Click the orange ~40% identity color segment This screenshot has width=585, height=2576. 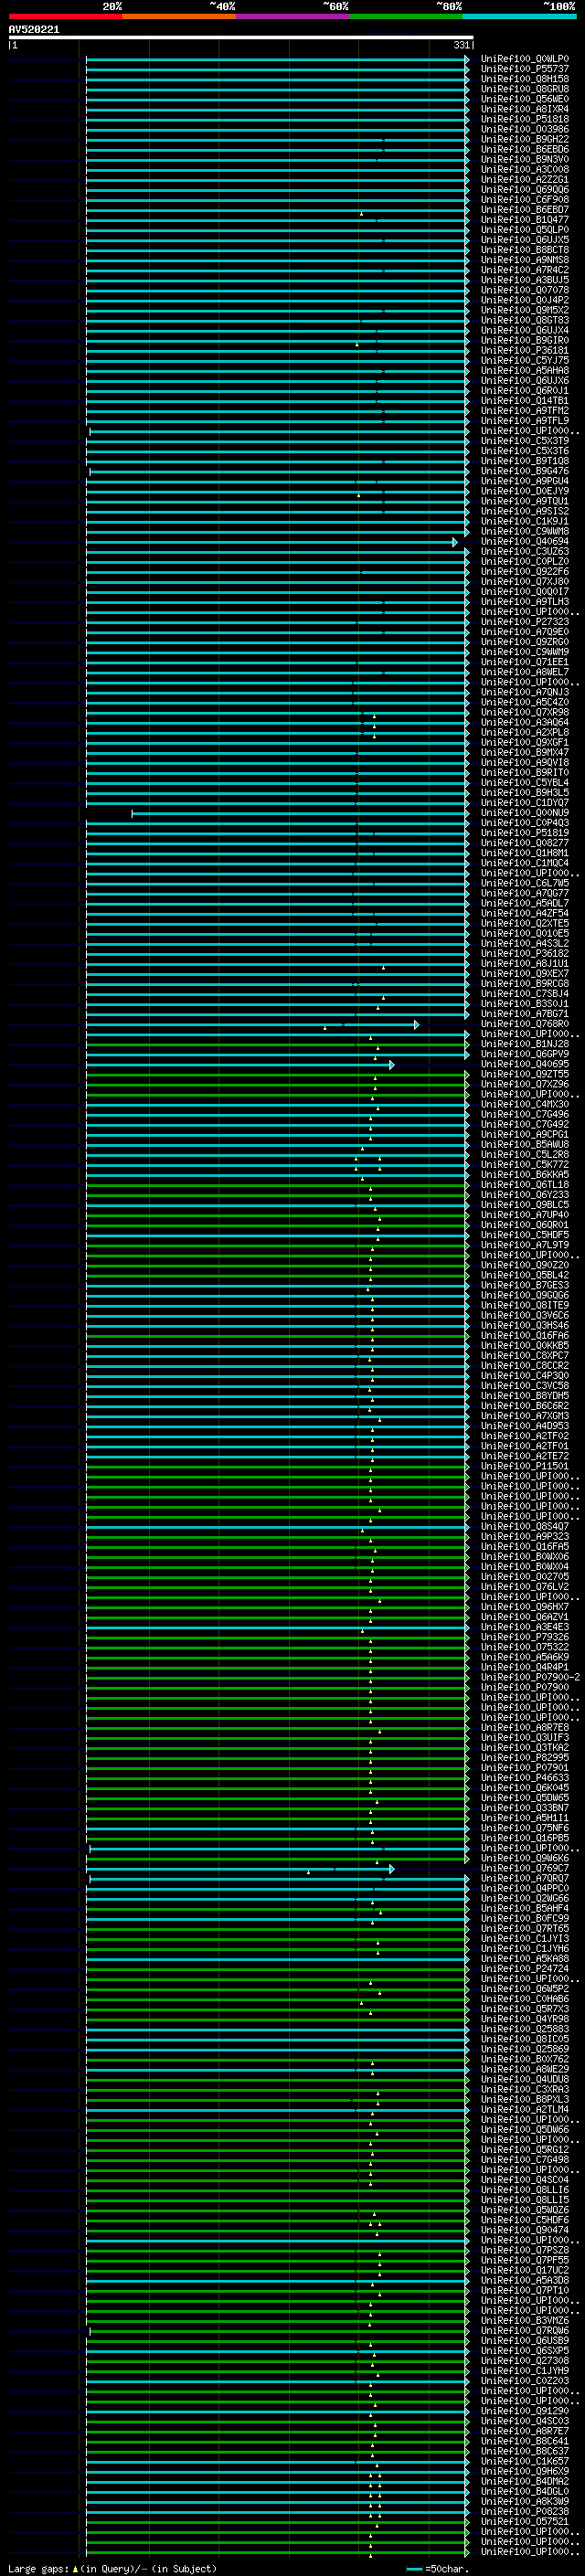click(179, 16)
